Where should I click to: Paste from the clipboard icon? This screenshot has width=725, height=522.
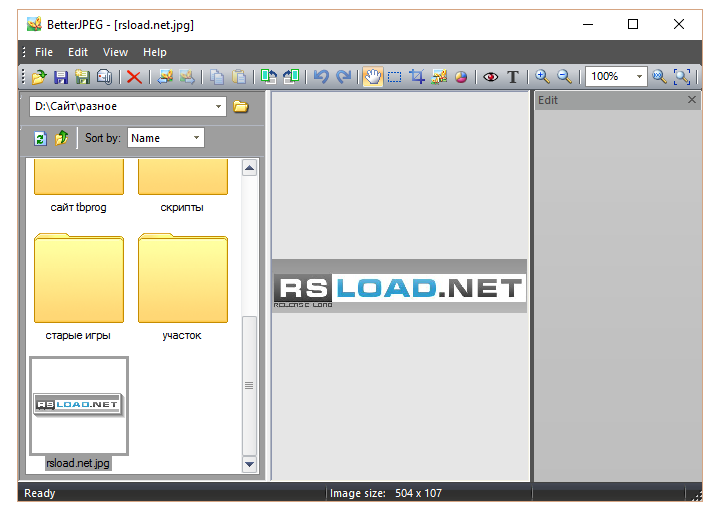click(239, 76)
